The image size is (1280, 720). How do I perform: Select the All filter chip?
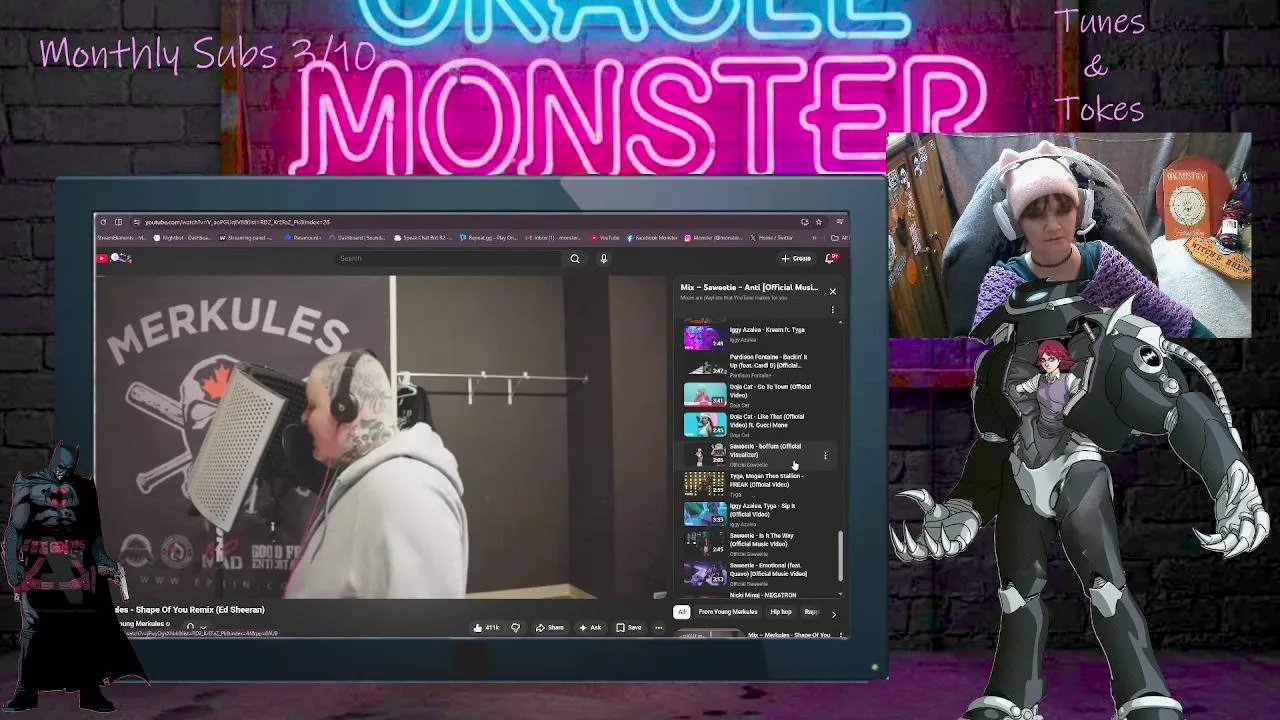click(681, 612)
